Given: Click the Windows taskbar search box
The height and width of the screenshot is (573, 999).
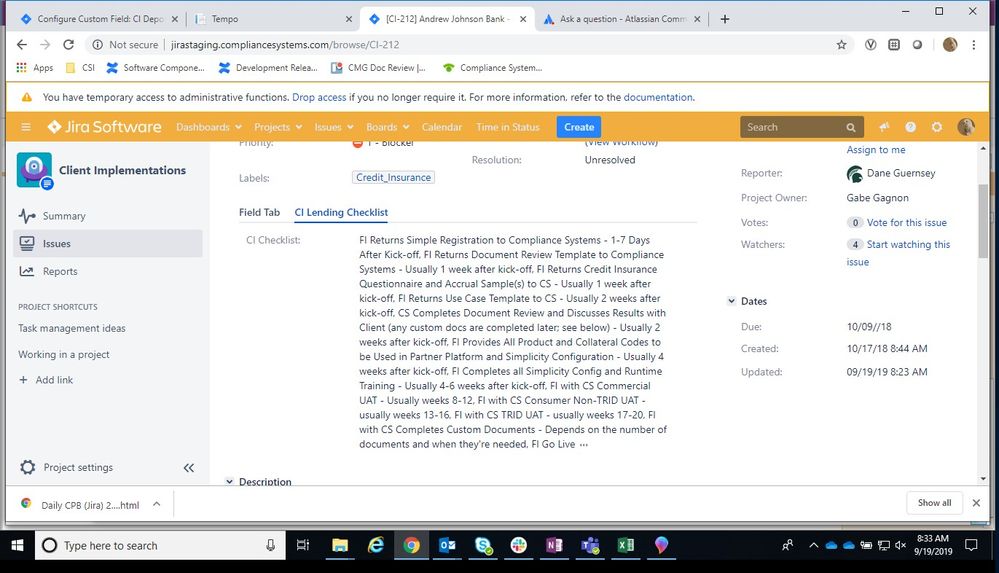Looking at the screenshot, I should (160, 546).
